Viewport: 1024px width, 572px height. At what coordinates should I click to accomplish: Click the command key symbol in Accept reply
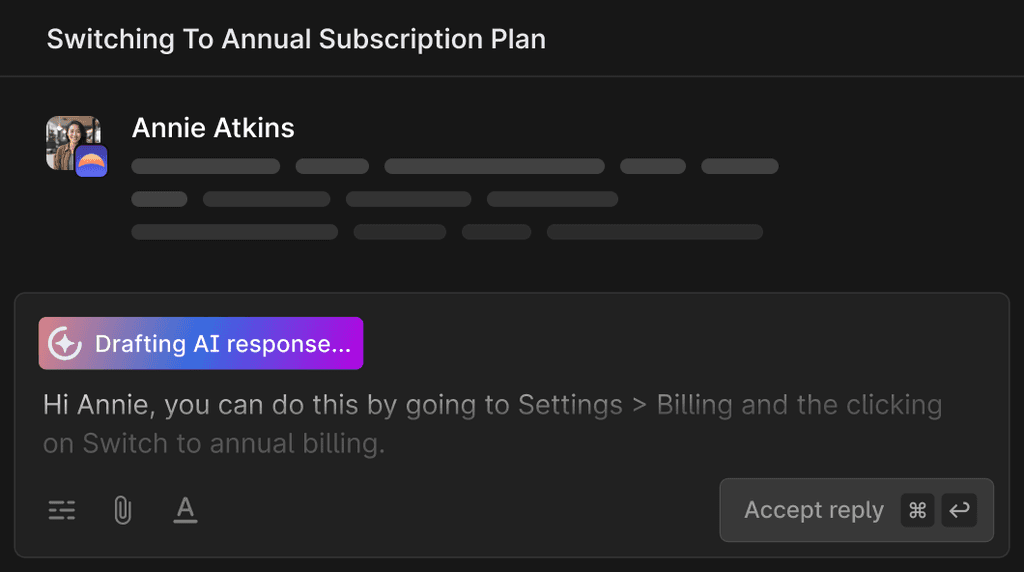coord(918,510)
